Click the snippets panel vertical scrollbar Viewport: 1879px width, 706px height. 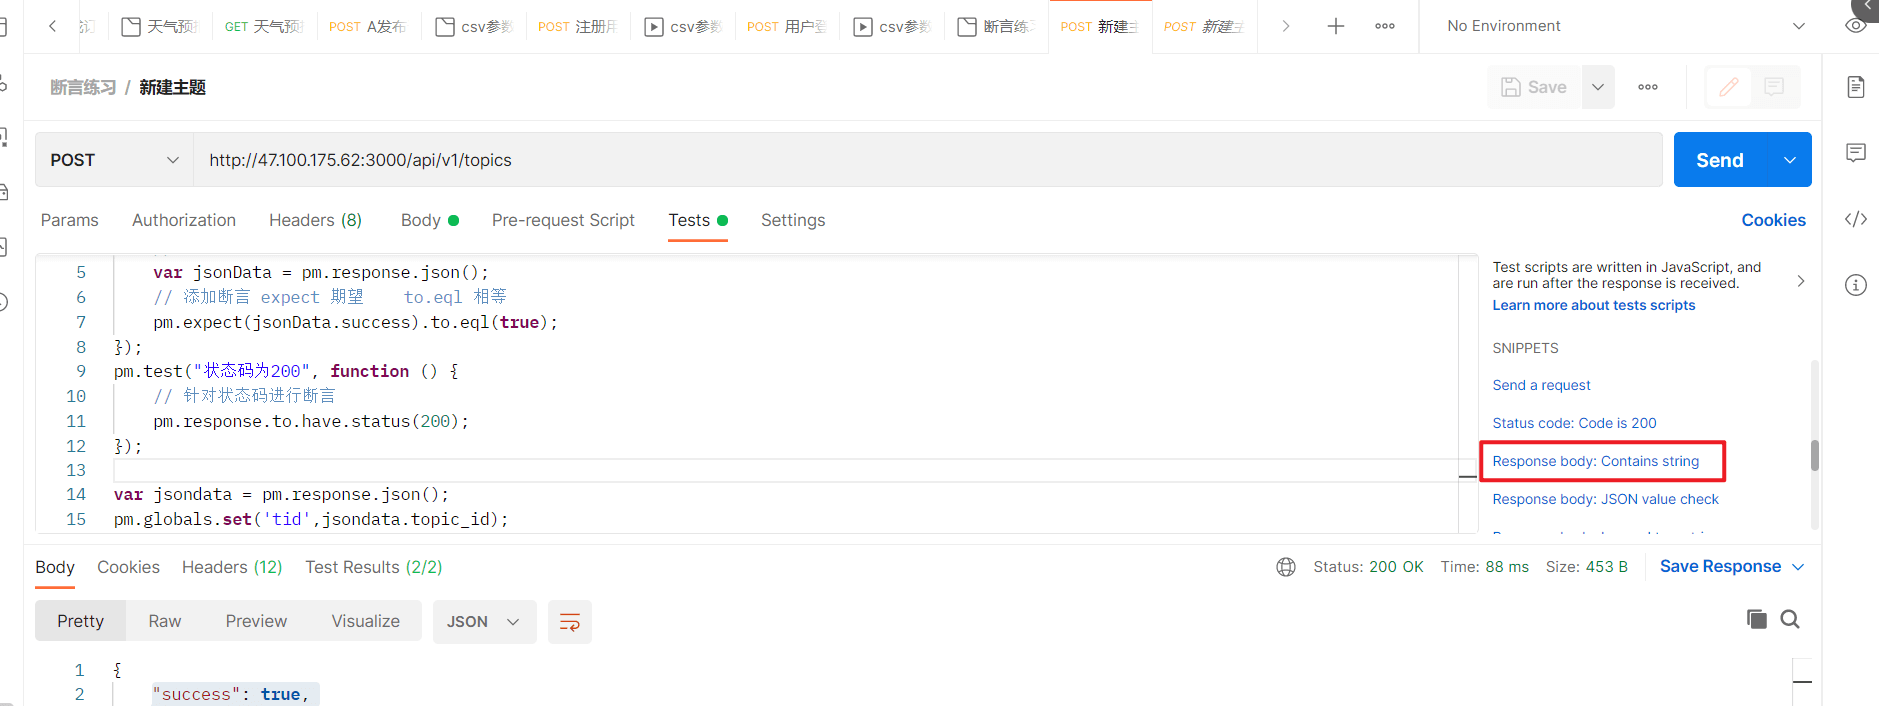(1814, 455)
